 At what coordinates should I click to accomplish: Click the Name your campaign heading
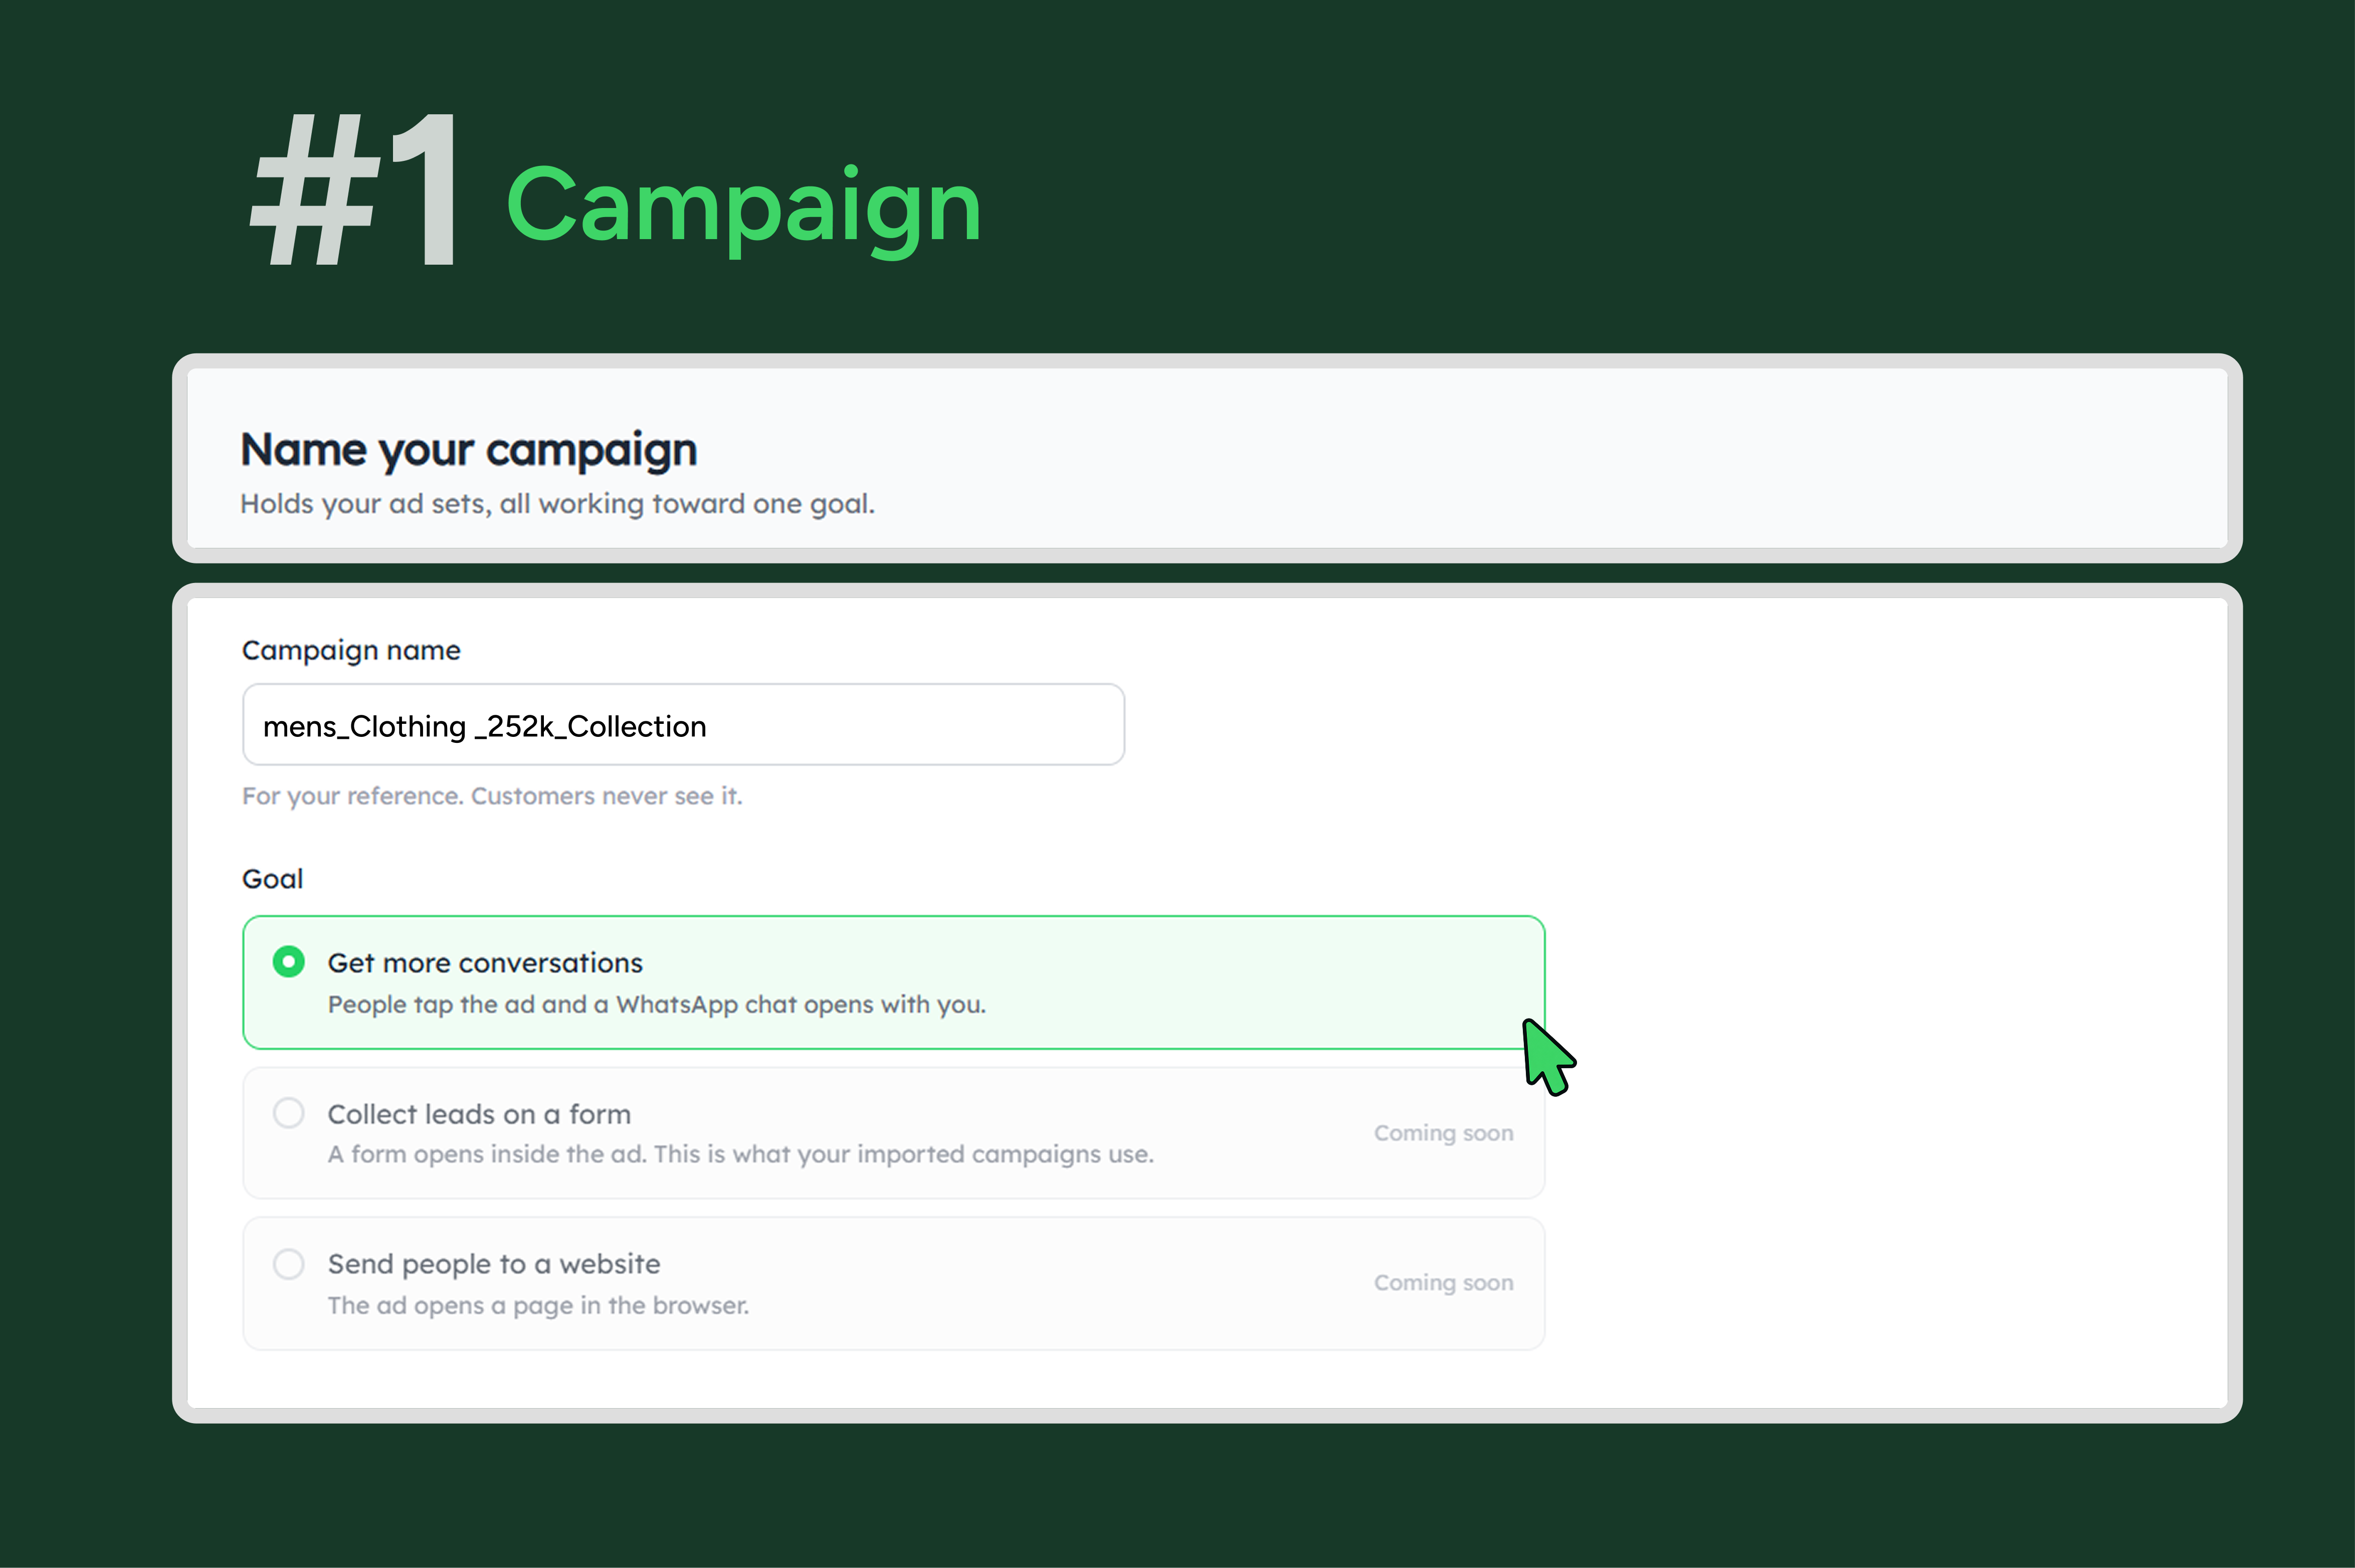(469, 450)
